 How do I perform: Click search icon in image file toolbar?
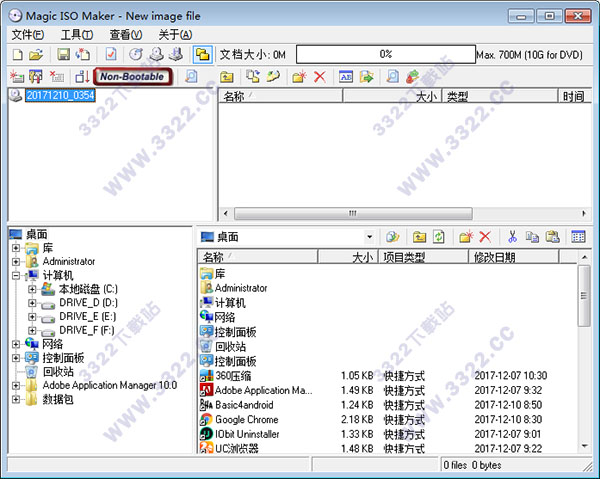pos(392,77)
